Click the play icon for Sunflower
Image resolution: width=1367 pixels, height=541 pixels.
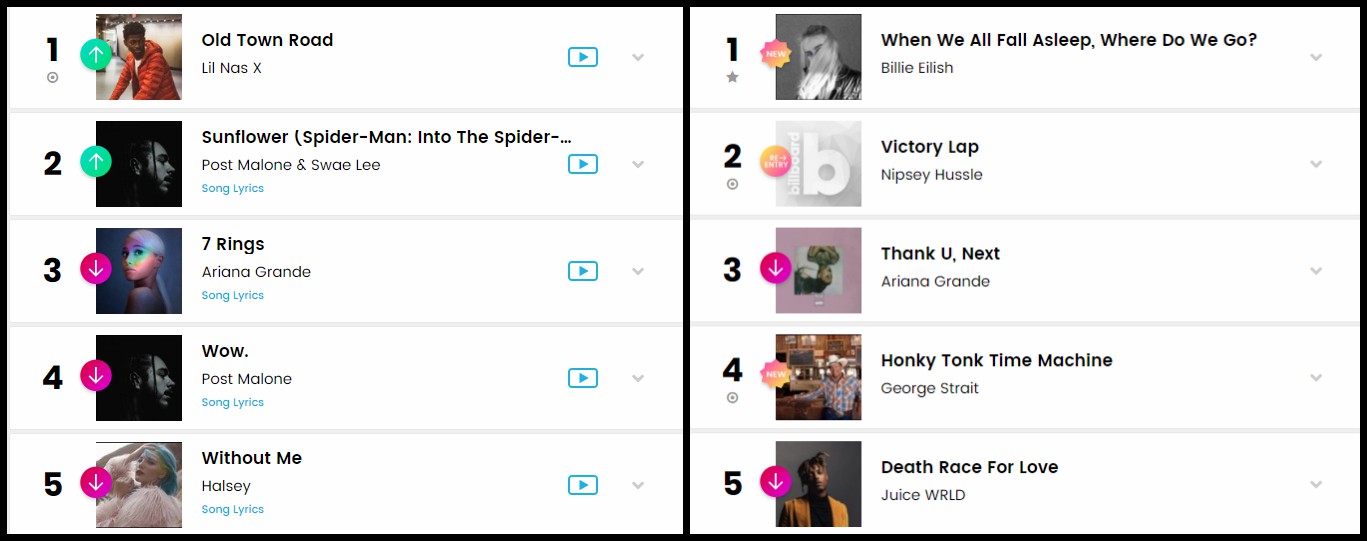pos(582,164)
